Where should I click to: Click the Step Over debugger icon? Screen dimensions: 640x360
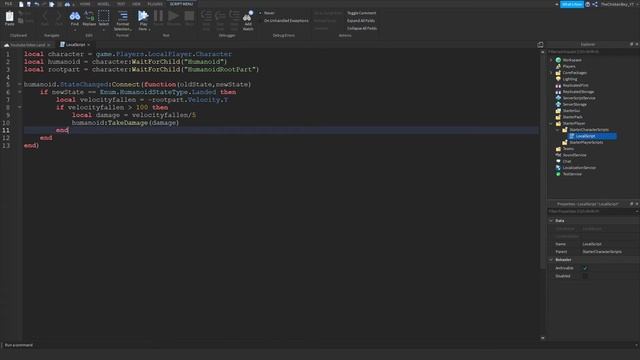[220, 16]
